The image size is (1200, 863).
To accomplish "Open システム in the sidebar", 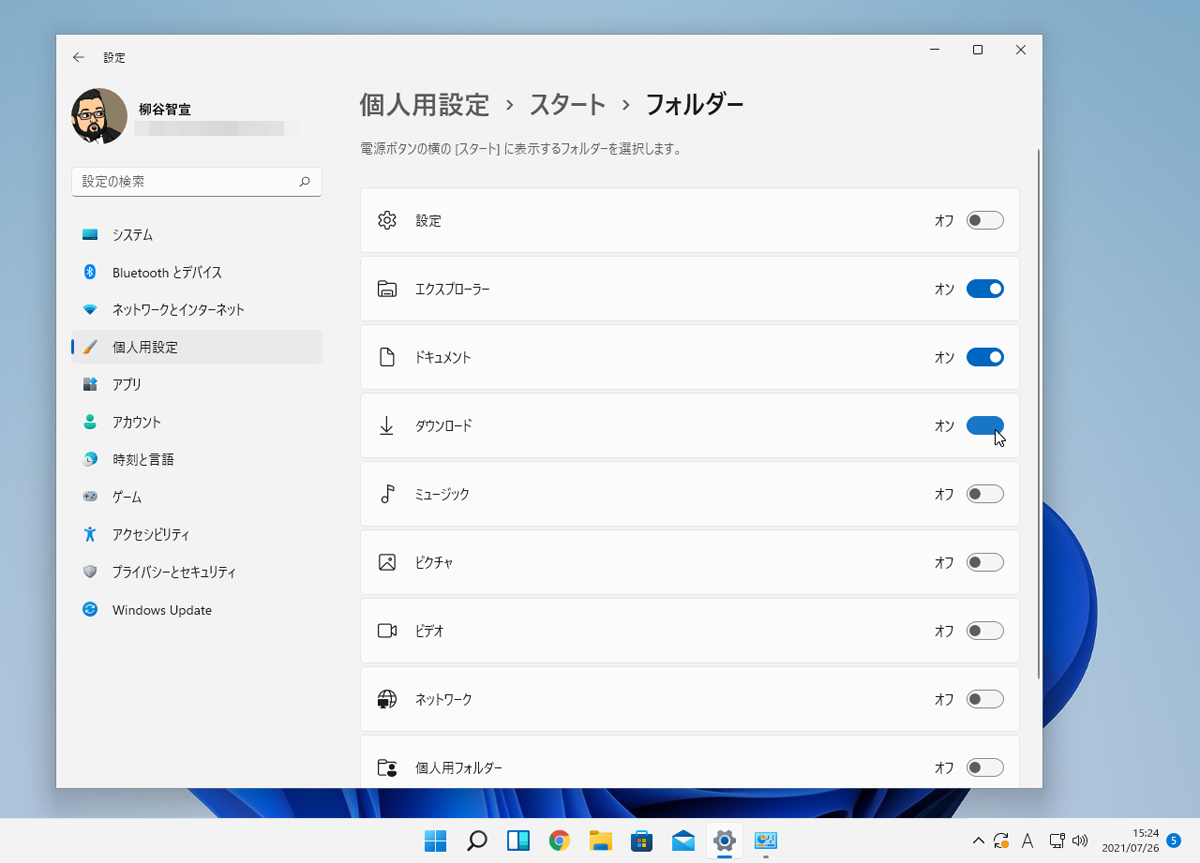I will (132, 235).
